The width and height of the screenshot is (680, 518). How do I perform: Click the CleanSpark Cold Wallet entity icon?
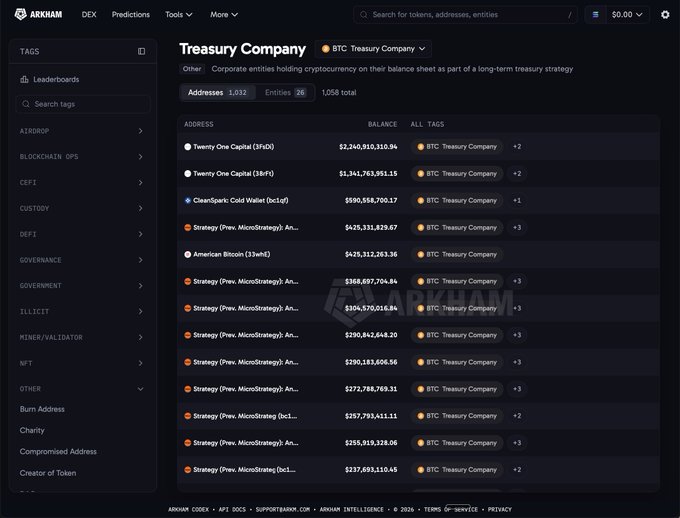tap(187, 200)
